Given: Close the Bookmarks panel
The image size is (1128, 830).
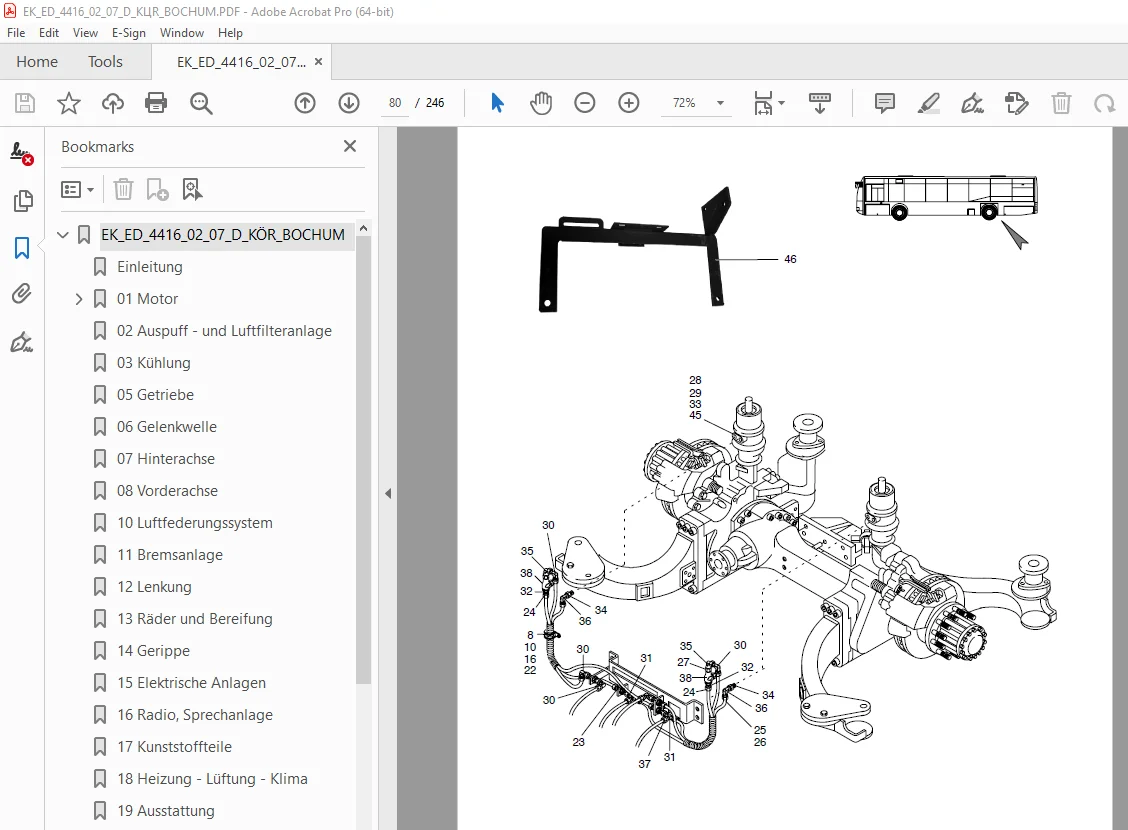Looking at the screenshot, I should pos(350,146).
